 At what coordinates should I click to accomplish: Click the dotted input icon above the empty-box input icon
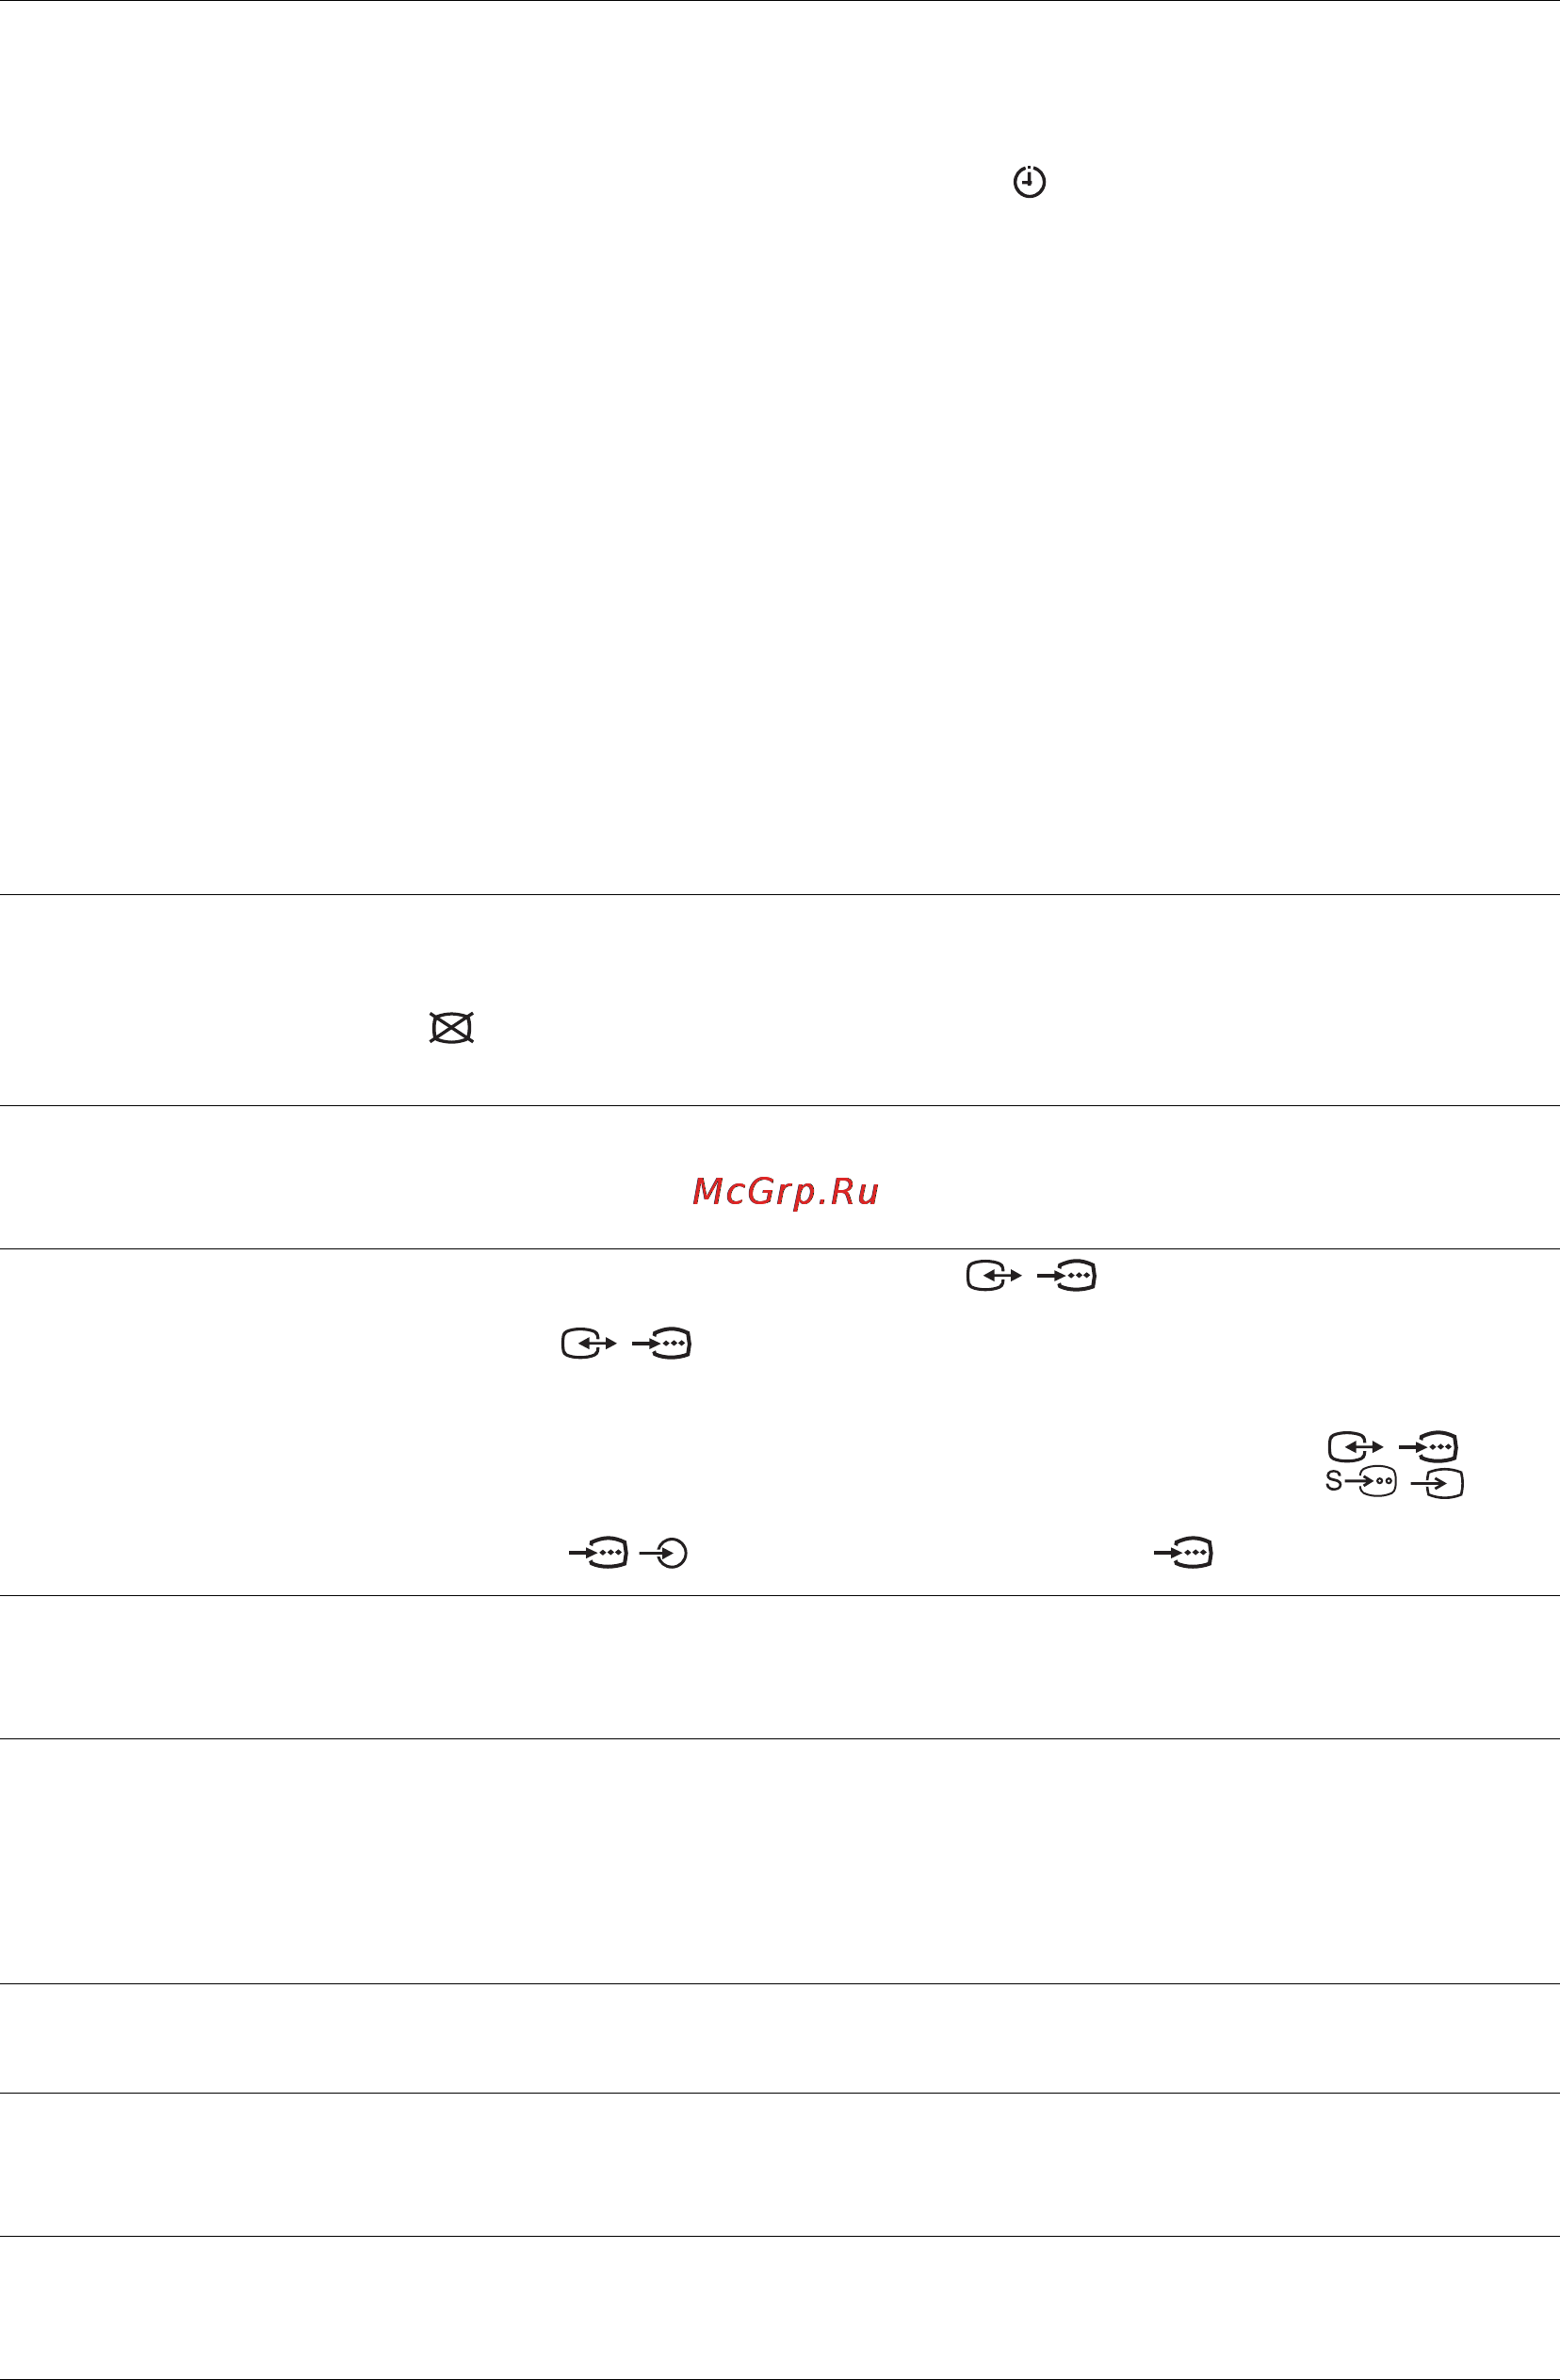point(1428,1447)
